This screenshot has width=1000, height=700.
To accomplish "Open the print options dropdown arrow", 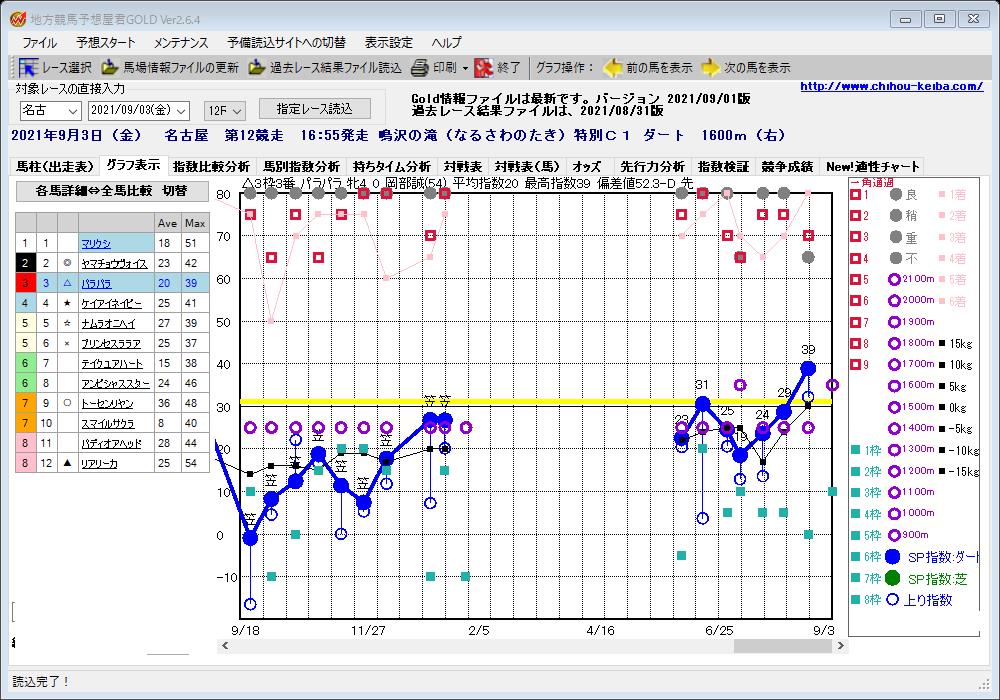I will point(465,68).
